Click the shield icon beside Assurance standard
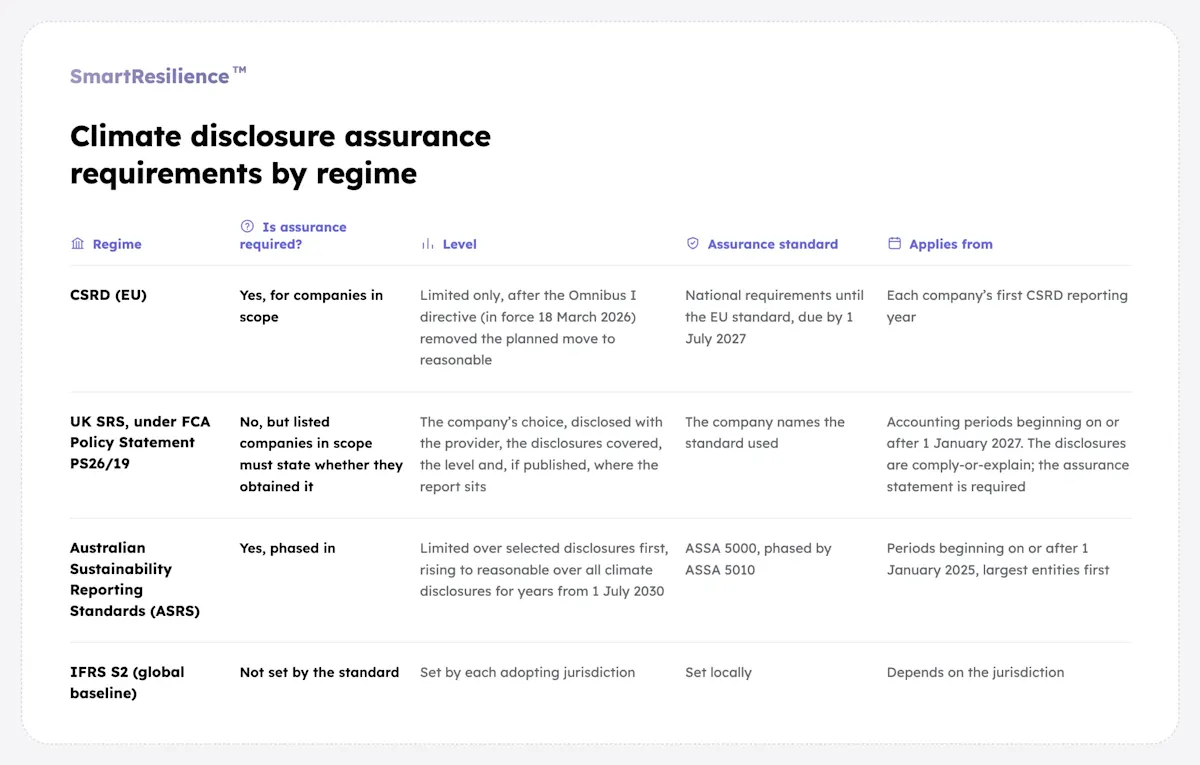Viewport: 1200px width, 765px height. (x=692, y=243)
